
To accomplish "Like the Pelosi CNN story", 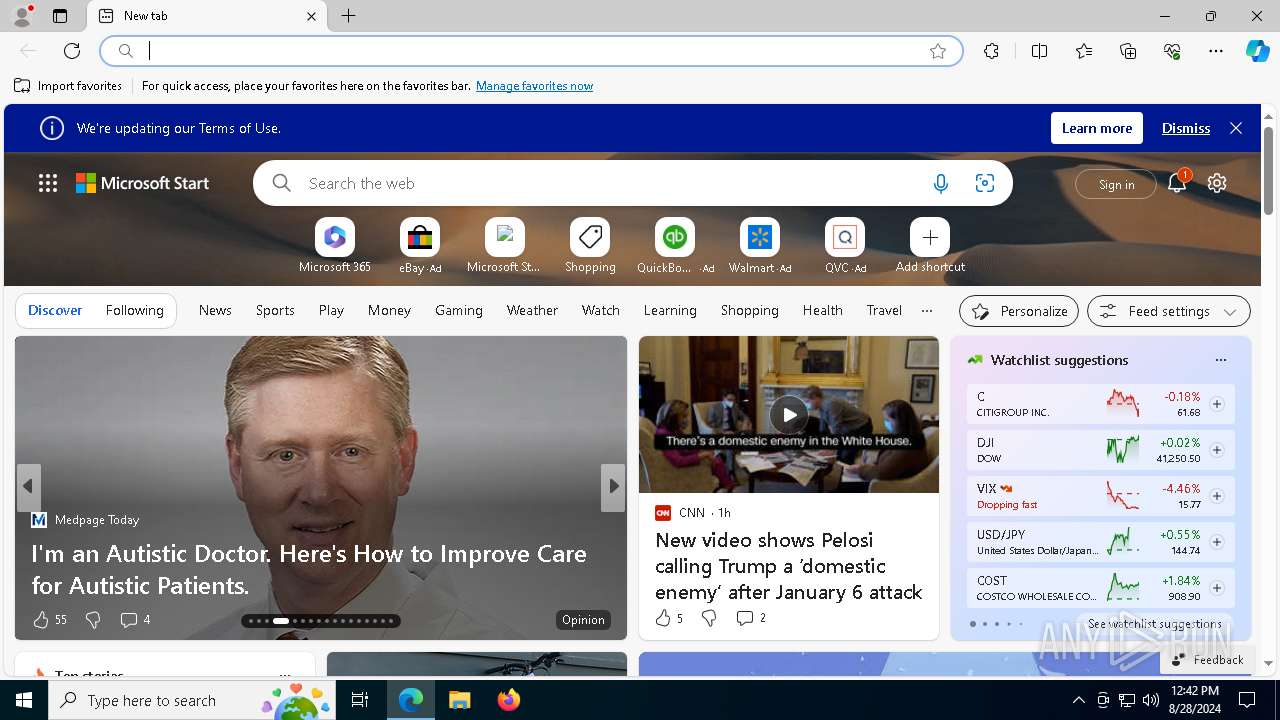I will [663, 618].
